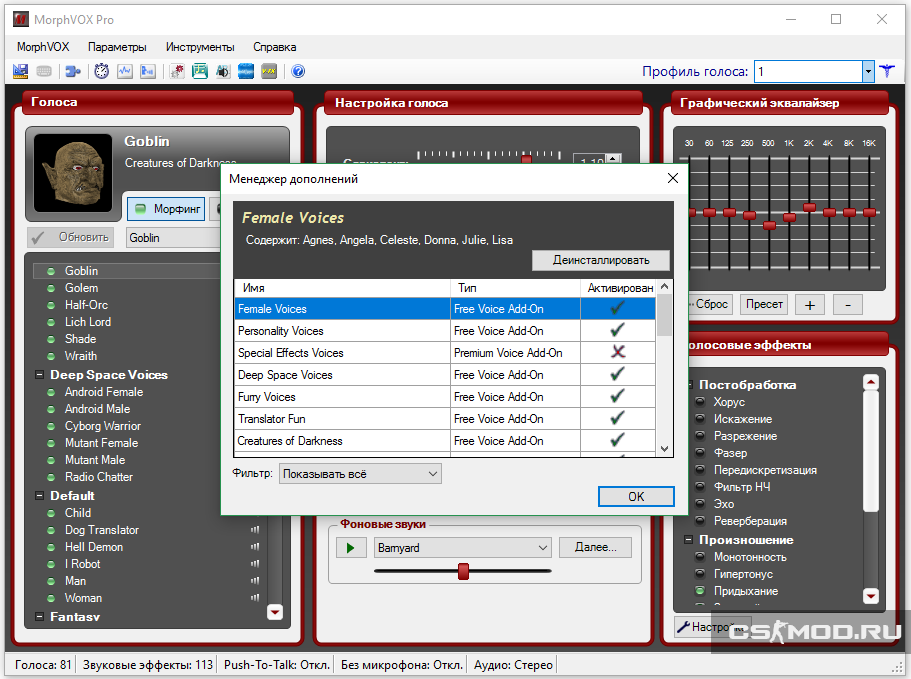911x679 pixels.
Task: Click the save-disk icon in the toolbar
Action: pyautogui.click(x=20, y=71)
